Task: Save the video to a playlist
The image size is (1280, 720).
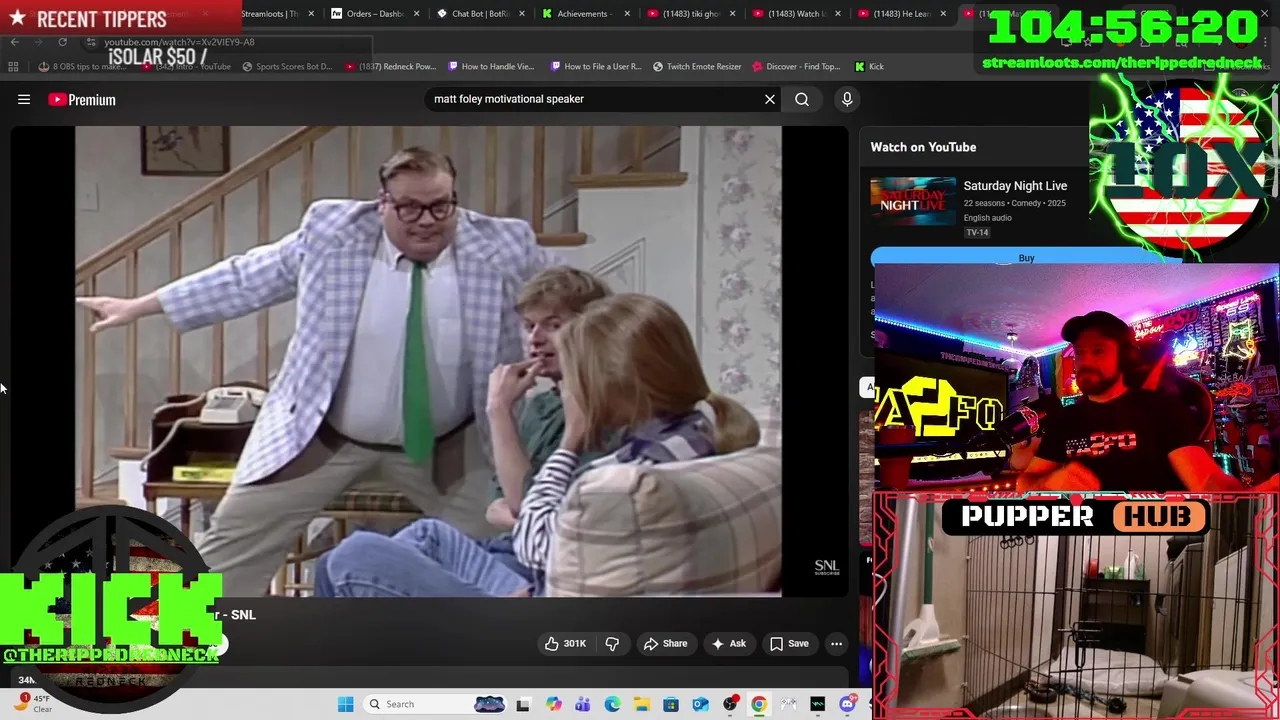Action: click(x=789, y=643)
